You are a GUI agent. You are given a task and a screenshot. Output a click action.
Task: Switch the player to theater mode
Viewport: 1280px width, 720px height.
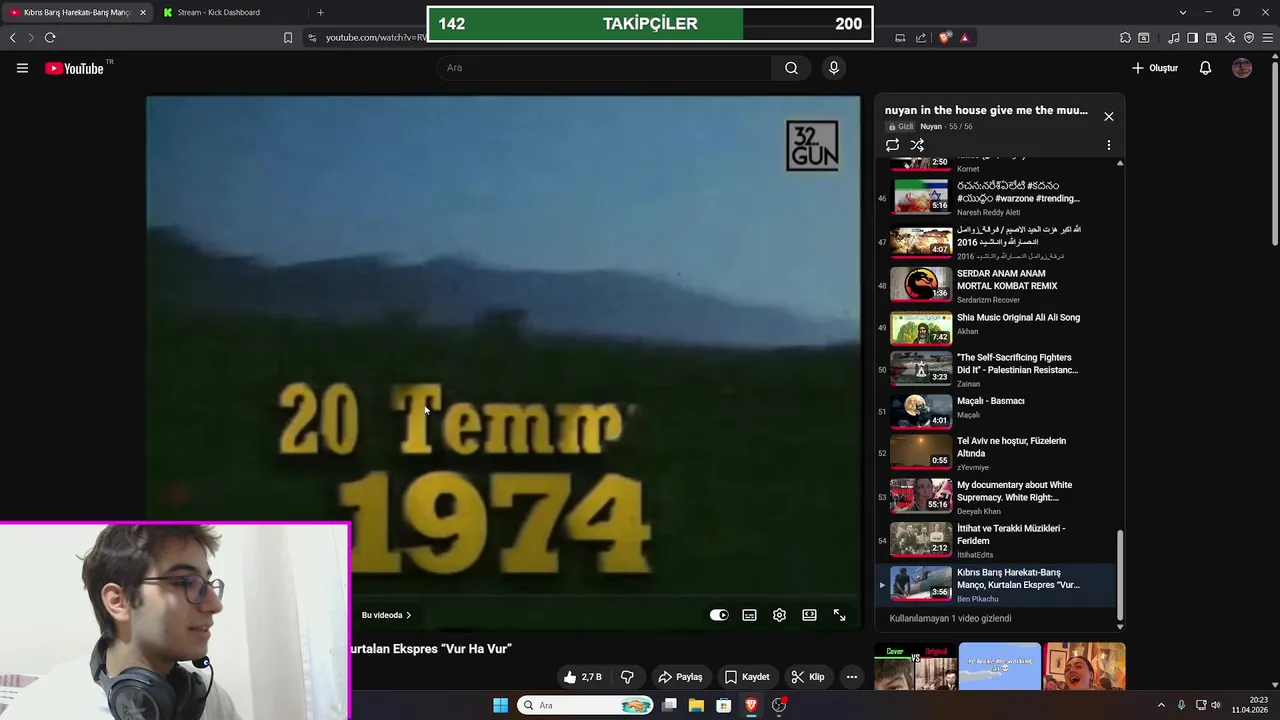pyautogui.click(x=809, y=615)
